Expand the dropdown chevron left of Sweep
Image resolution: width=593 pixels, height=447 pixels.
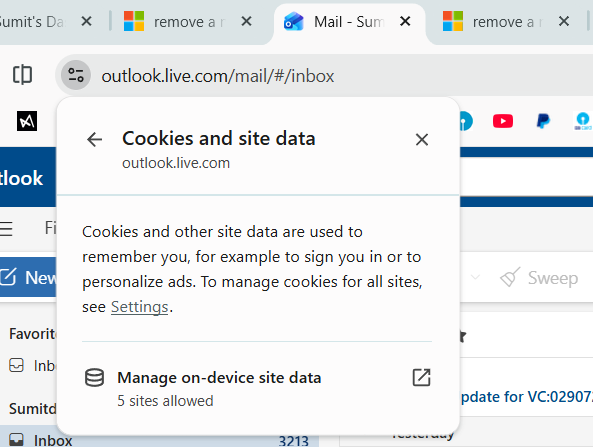pos(475,277)
